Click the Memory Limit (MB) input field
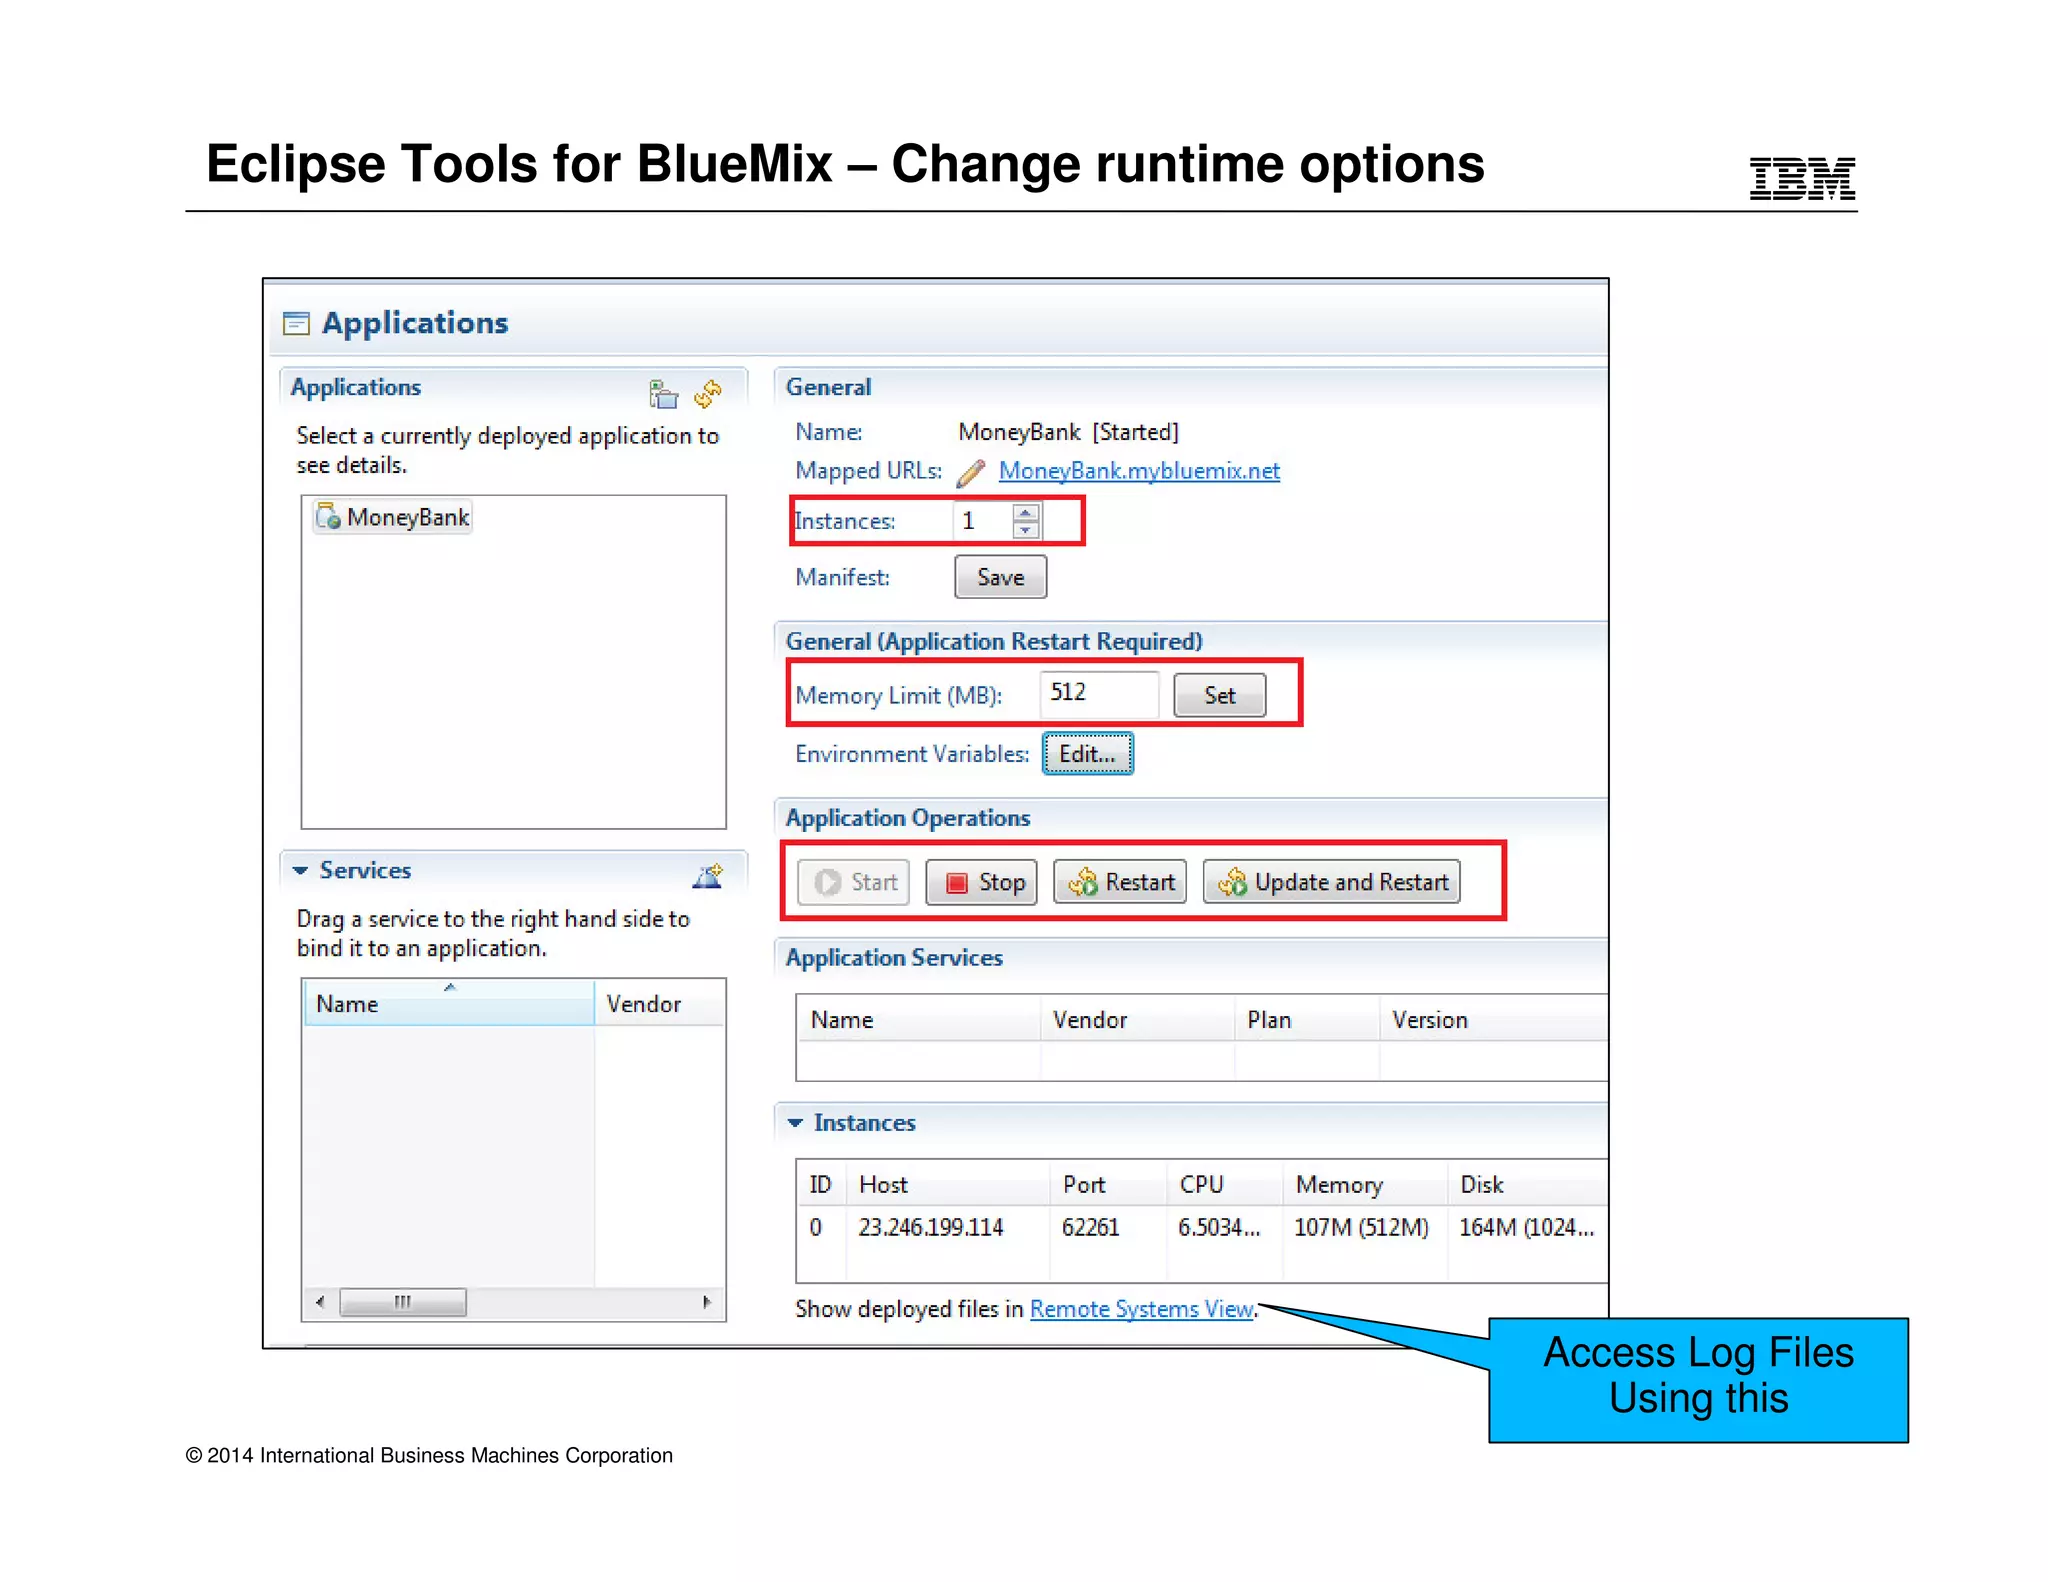2048x1582 pixels. coord(1099,694)
